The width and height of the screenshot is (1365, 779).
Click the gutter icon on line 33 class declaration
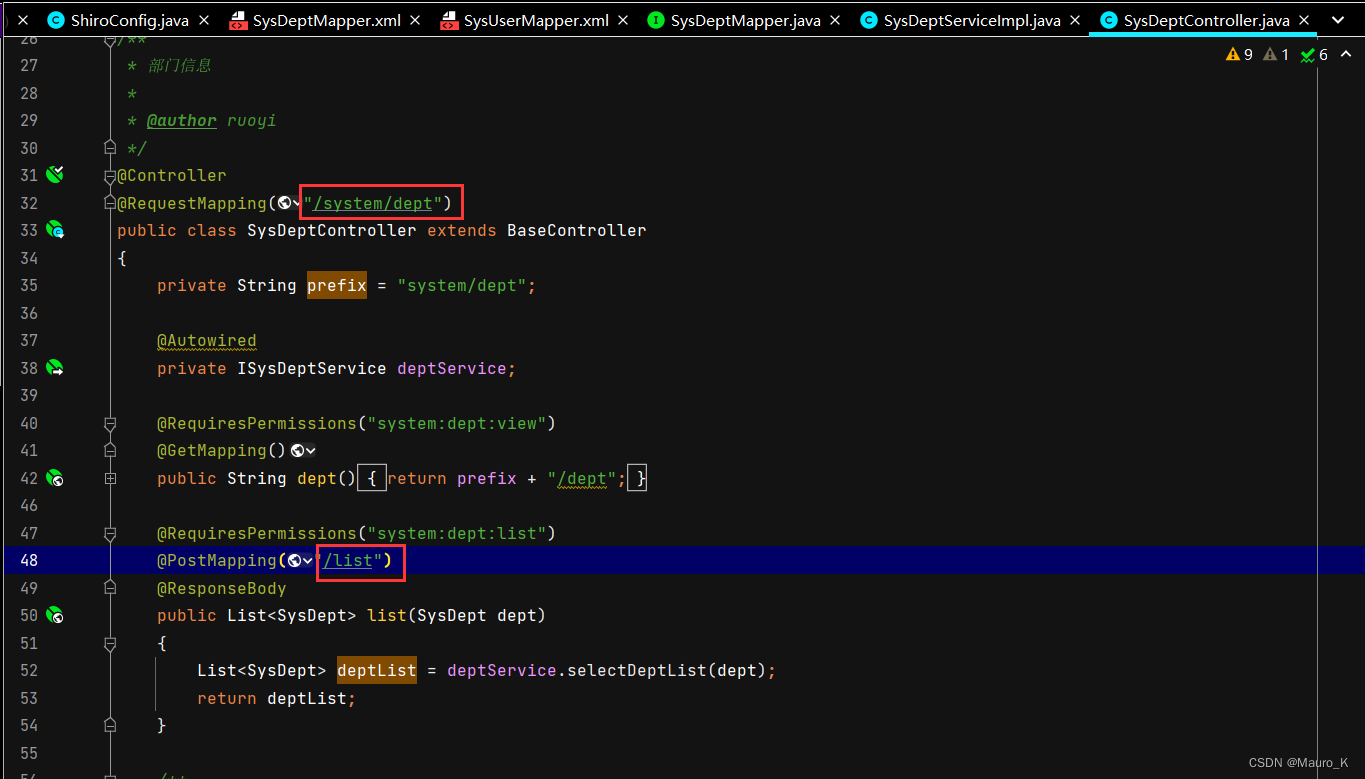click(x=55, y=230)
